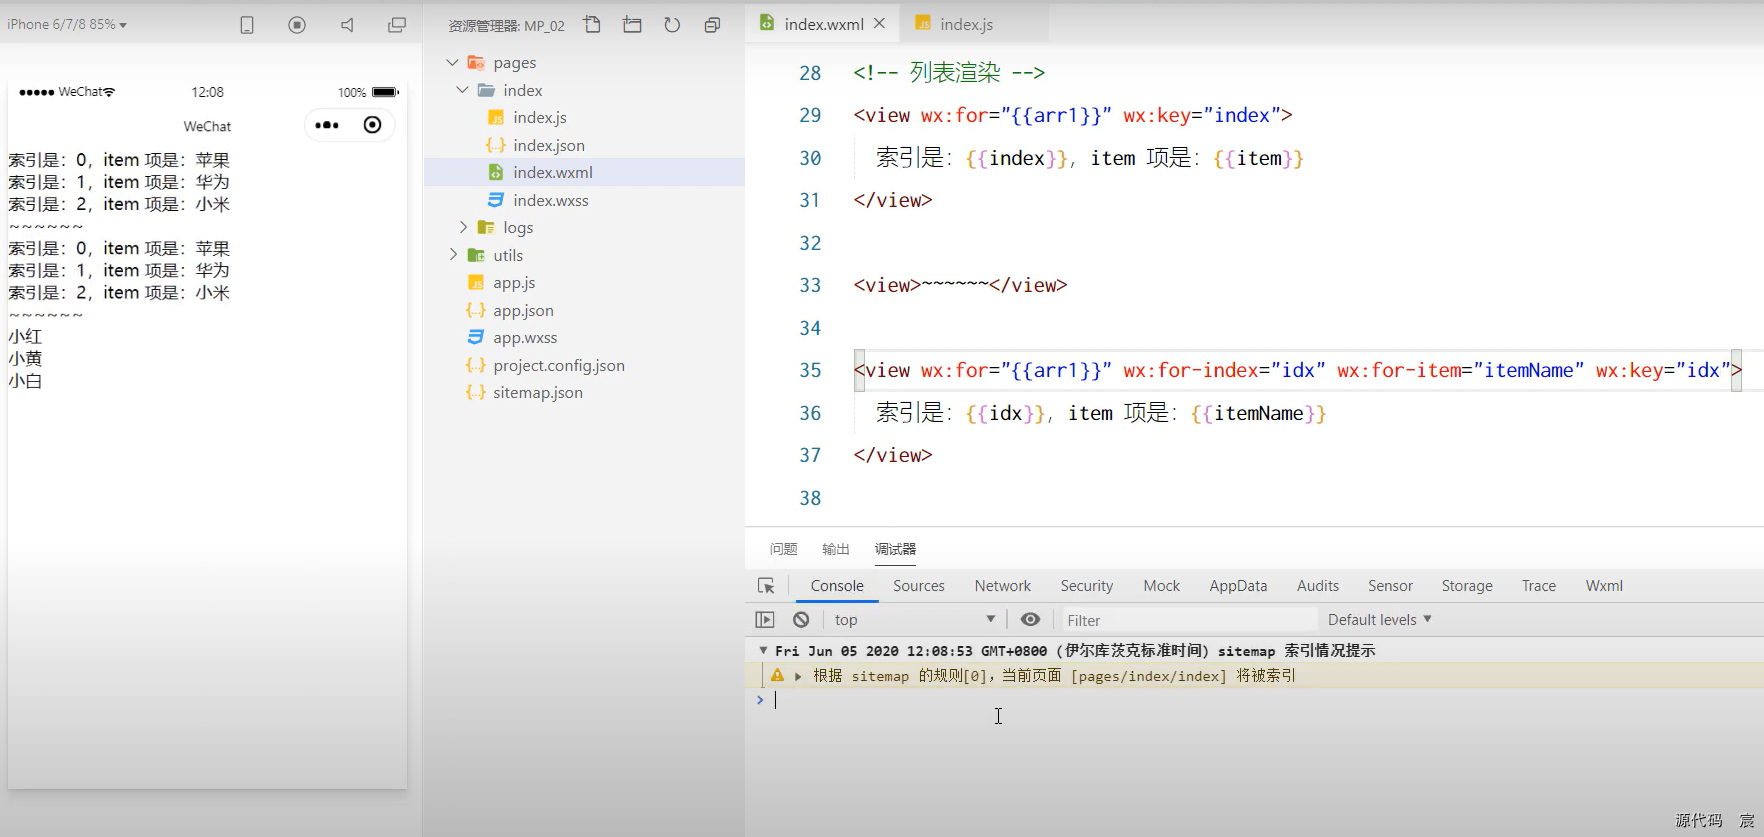
Task: Select the Trace devtools tab
Action: tap(1539, 586)
